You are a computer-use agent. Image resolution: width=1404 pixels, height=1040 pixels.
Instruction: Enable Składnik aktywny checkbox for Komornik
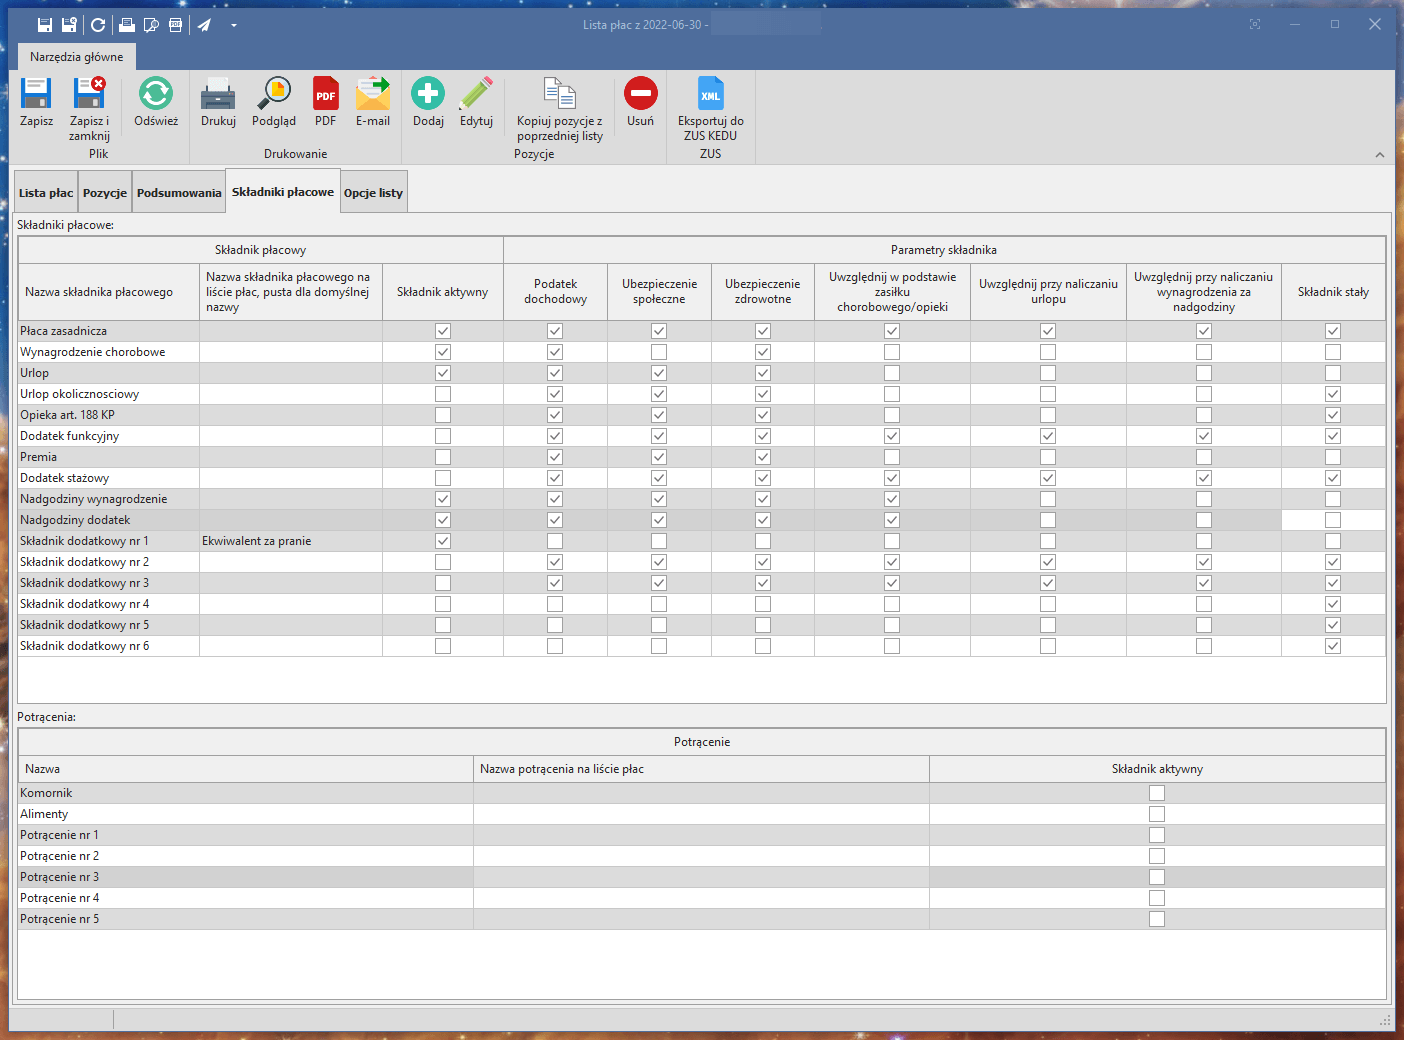1157,793
